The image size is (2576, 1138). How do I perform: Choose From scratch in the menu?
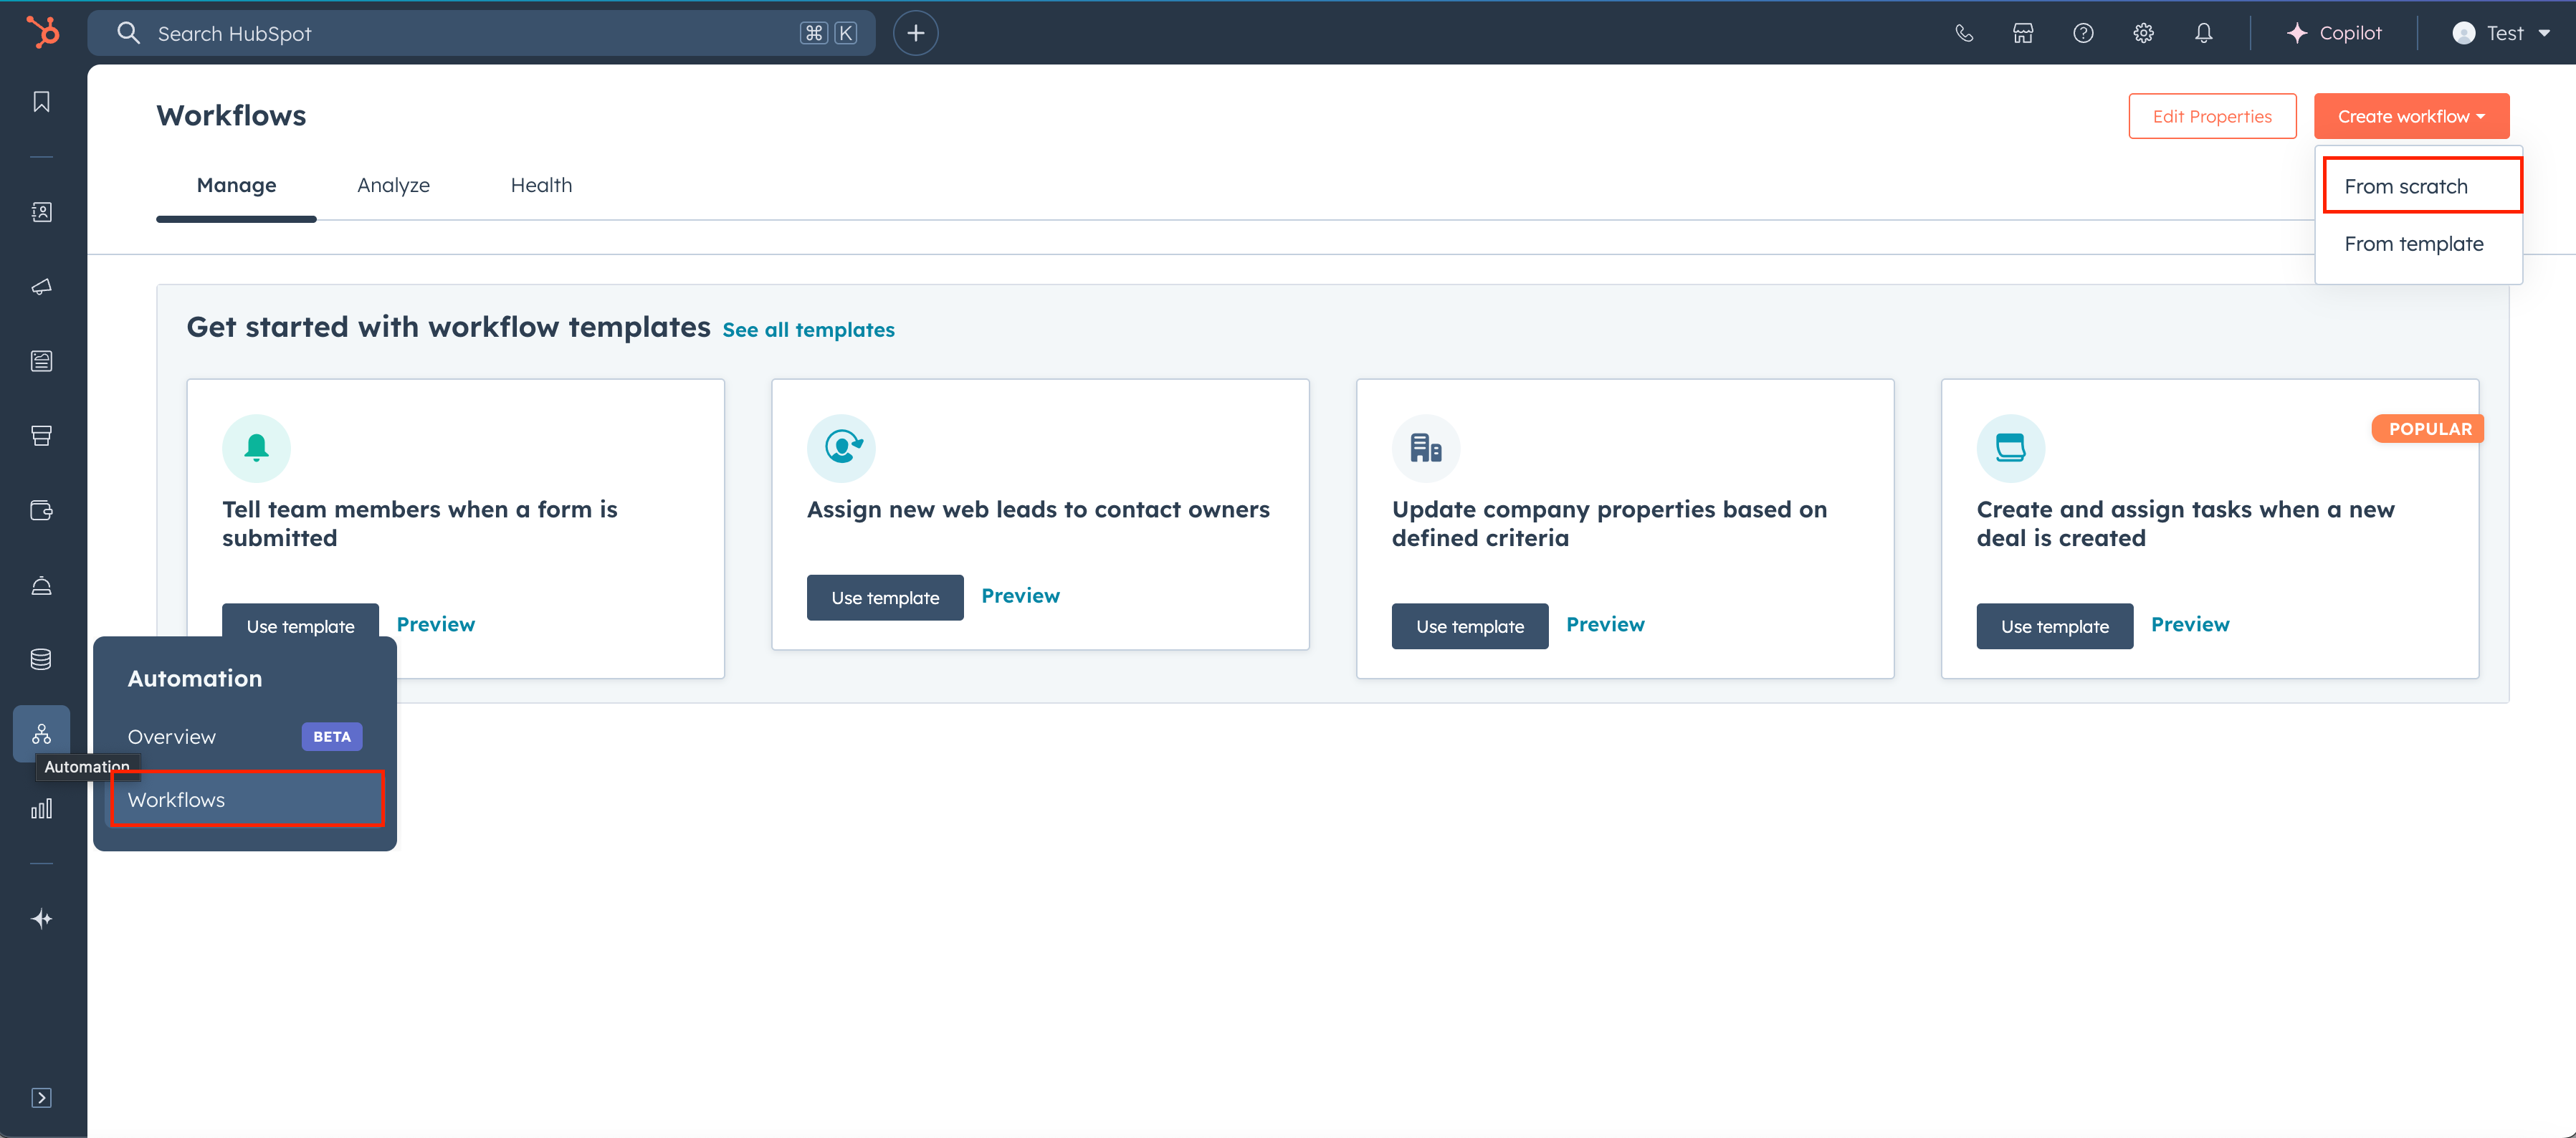(2422, 186)
